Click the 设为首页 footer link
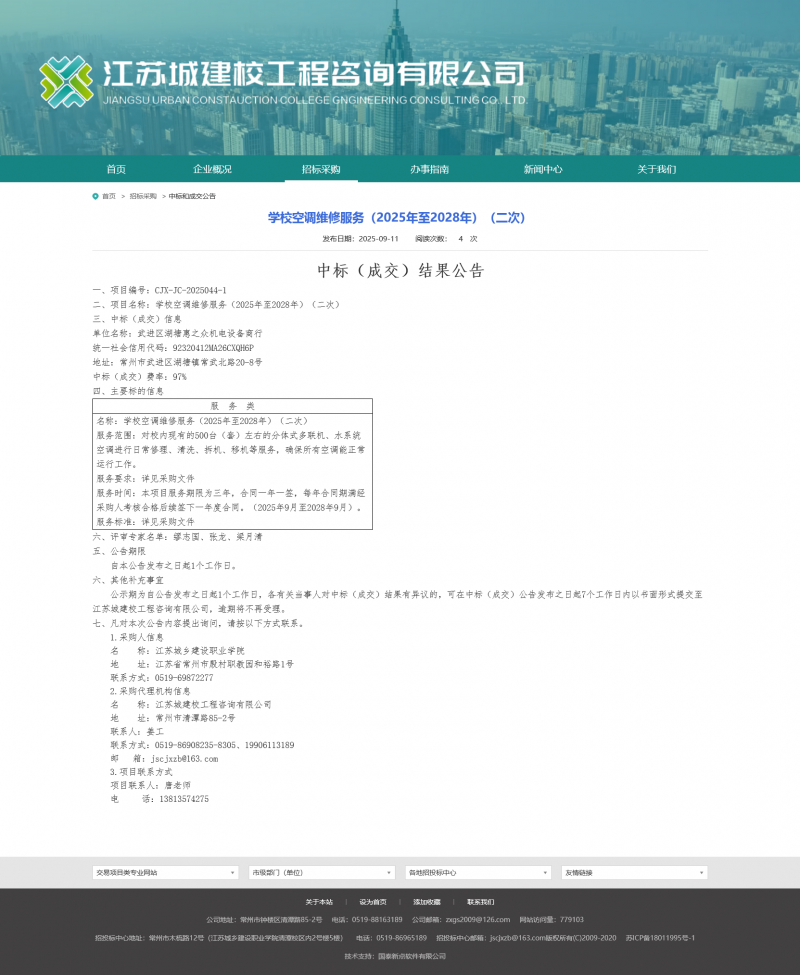The image size is (800, 975). (373, 902)
